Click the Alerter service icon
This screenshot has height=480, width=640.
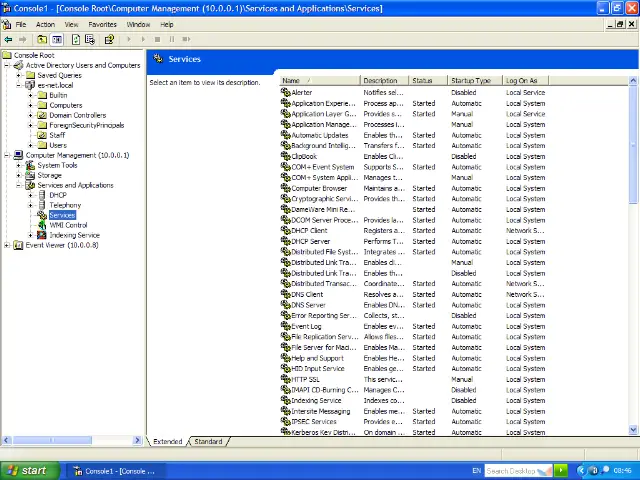pyautogui.click(x=286, y=92)
